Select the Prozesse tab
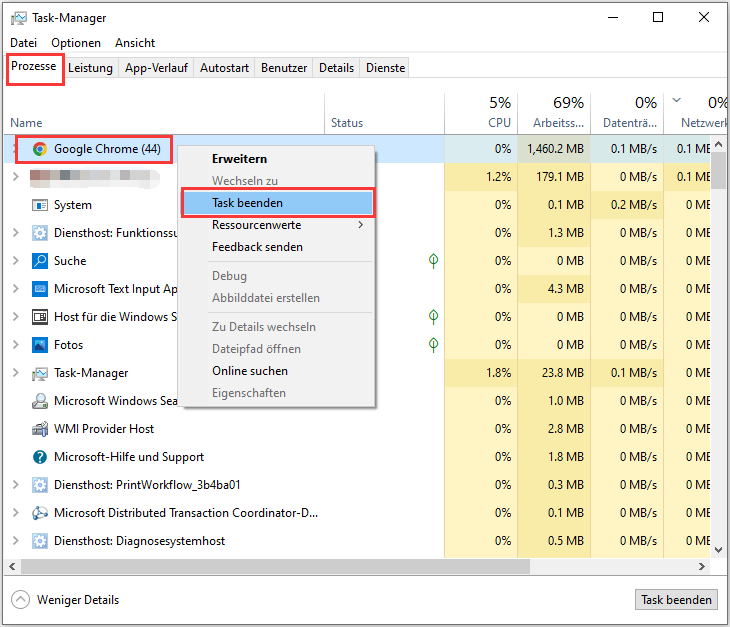 click(x=34, y=67)
